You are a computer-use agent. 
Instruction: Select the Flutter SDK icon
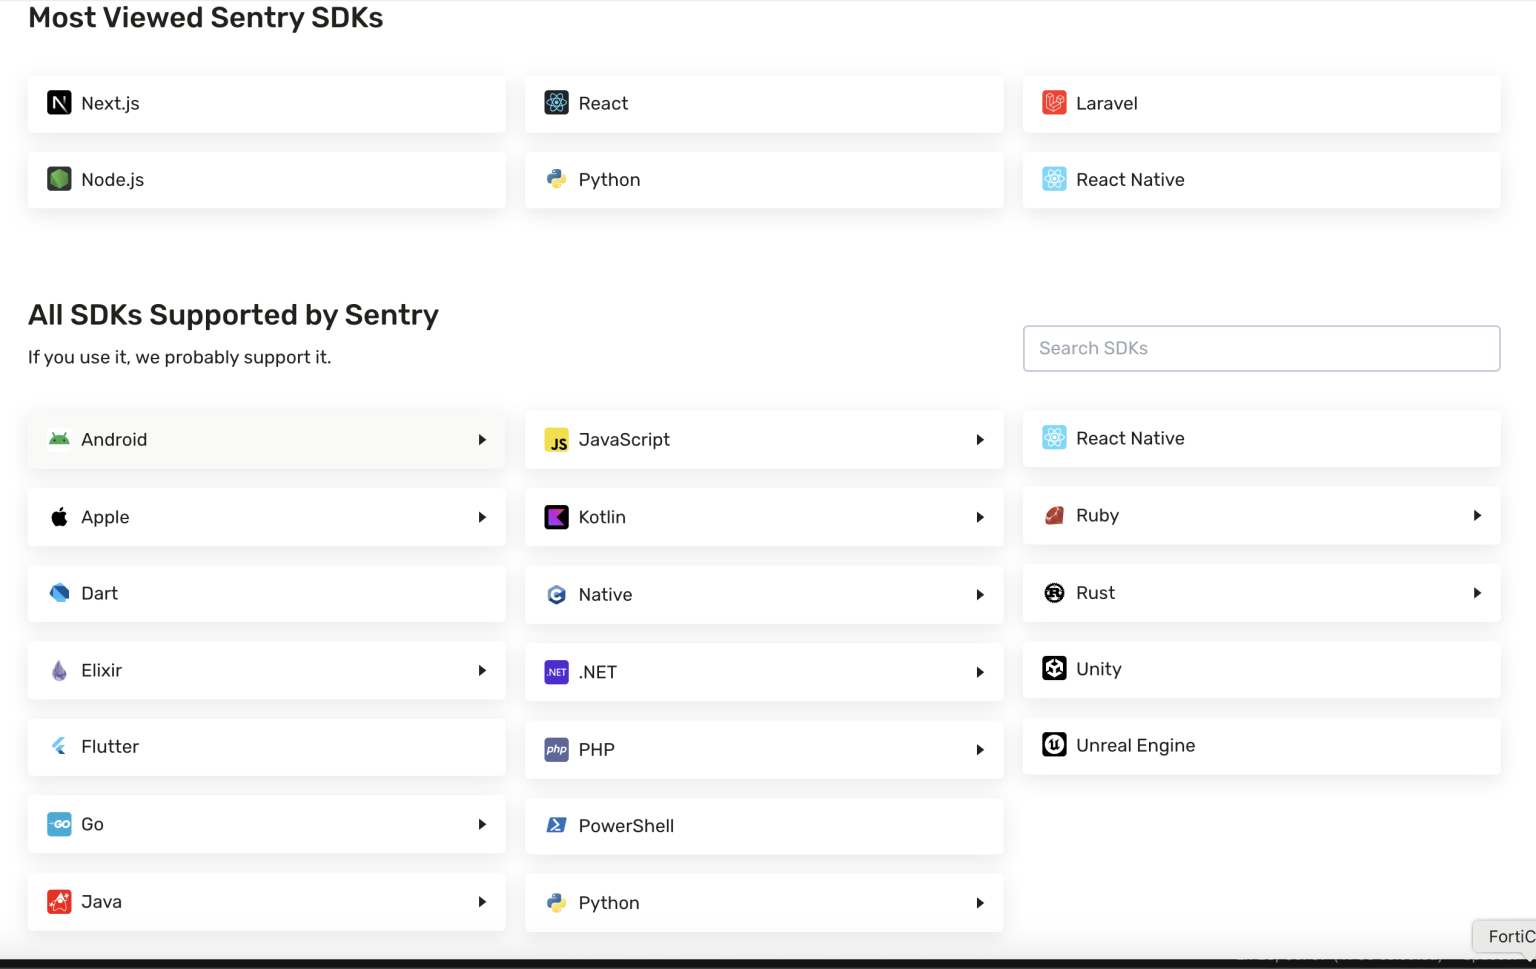click(59, 746)
